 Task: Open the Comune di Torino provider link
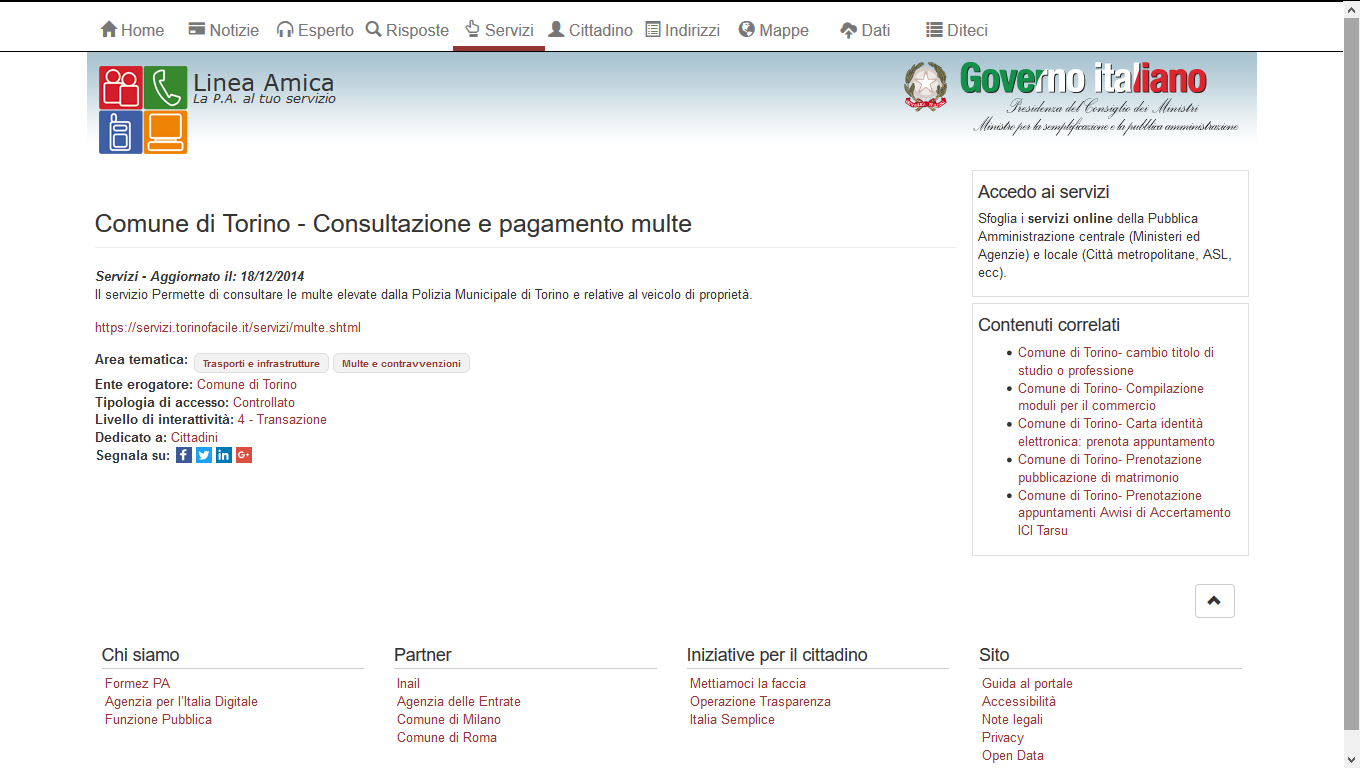coord(247,384)
